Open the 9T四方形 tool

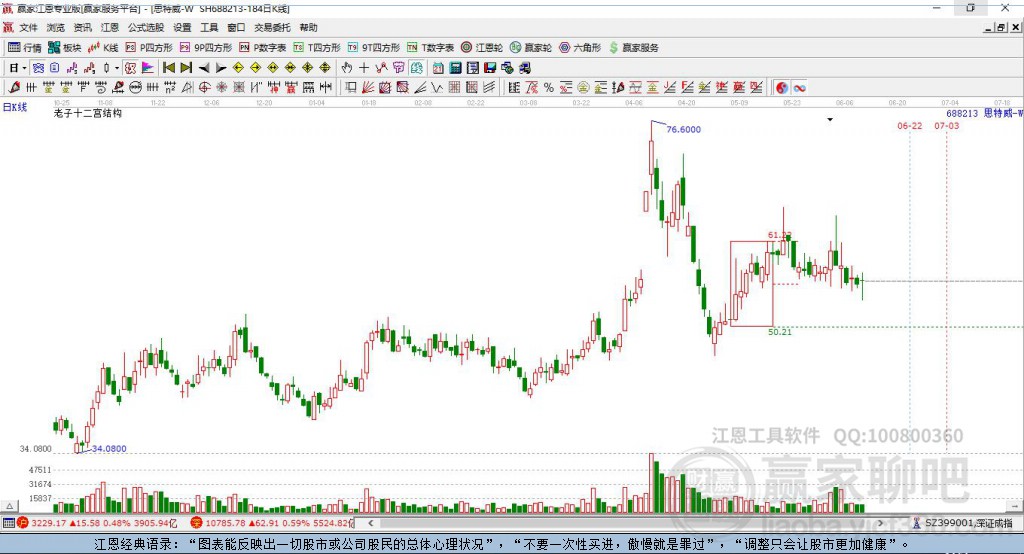pyautogui.click(x=374, y=48)
